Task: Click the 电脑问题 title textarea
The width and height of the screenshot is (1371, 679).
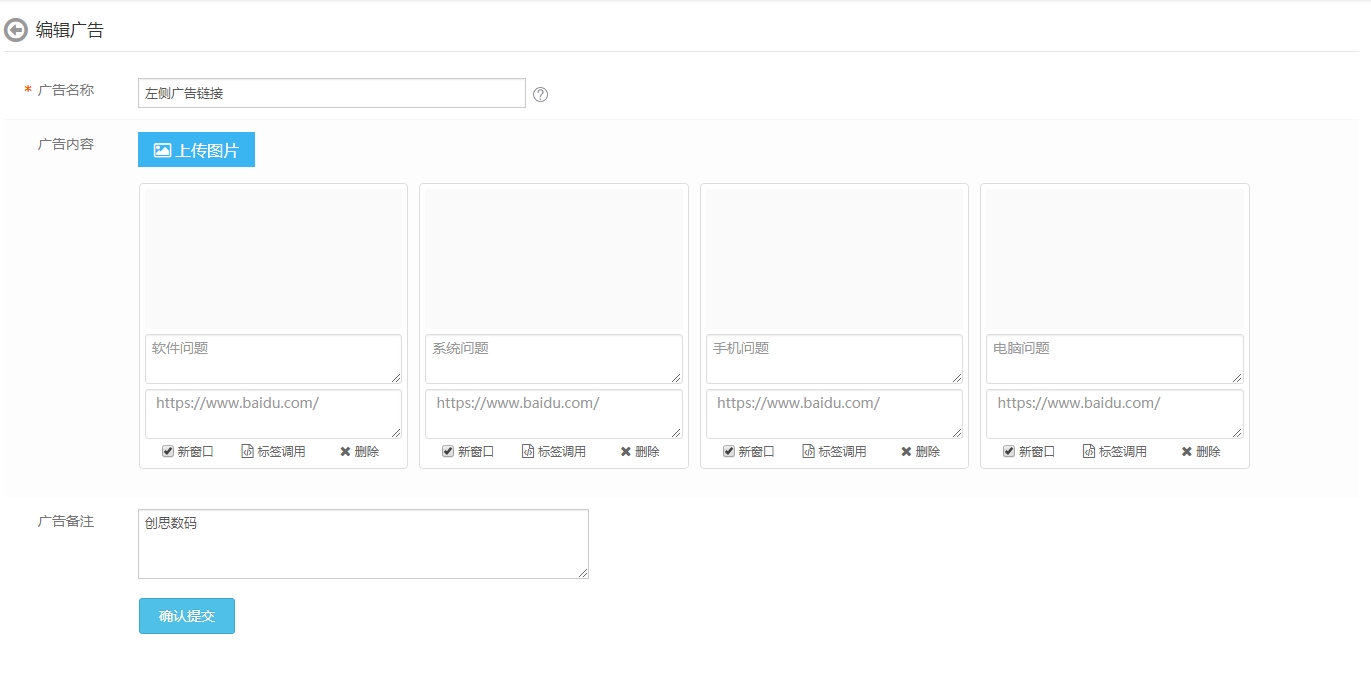Action: tap(1115, 359)
